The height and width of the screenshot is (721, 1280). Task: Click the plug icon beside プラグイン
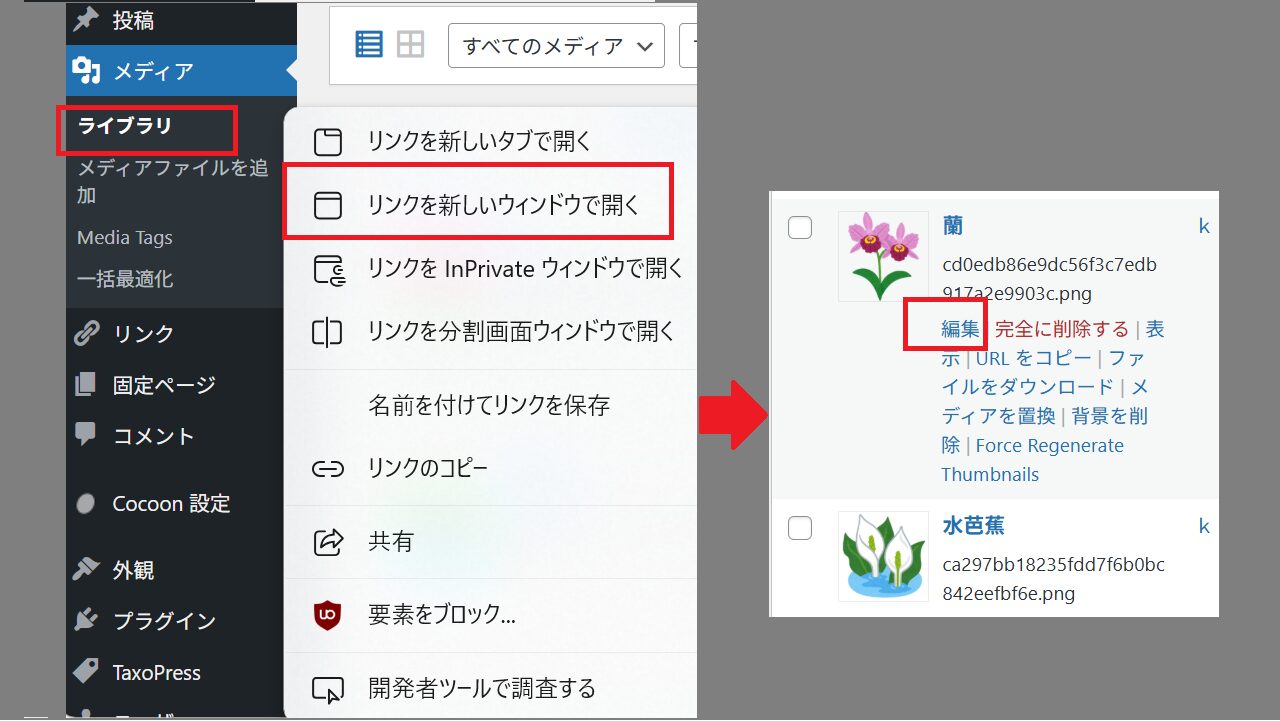click(x=87, y=621)
